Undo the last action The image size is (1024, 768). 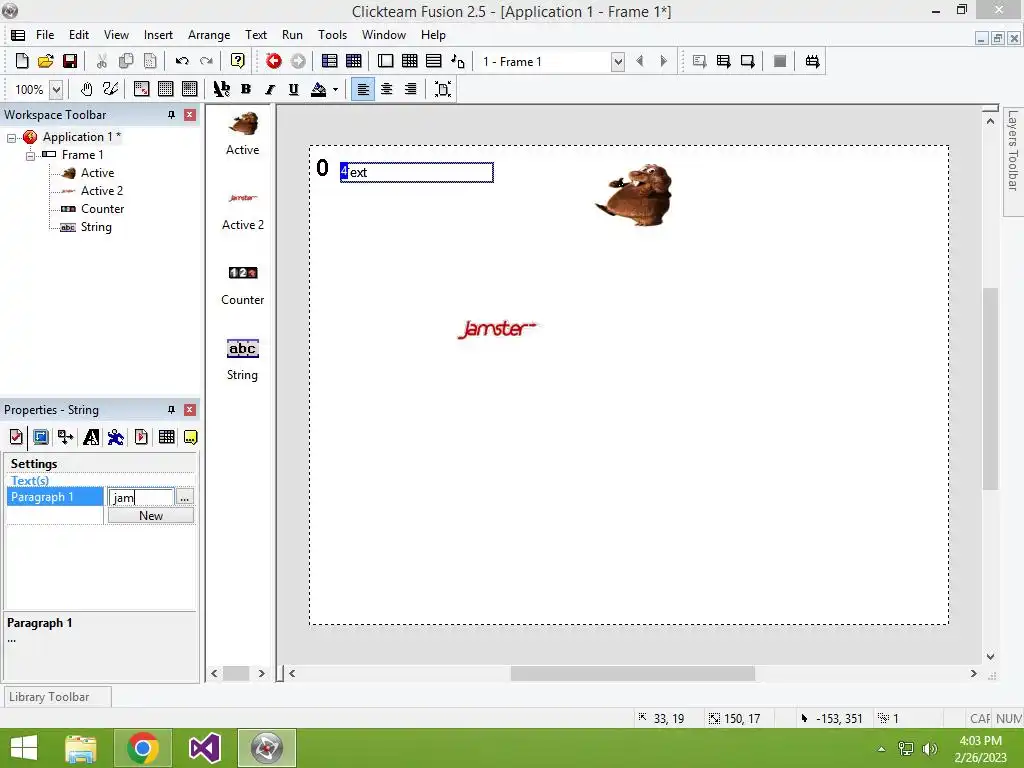[182, 61]
